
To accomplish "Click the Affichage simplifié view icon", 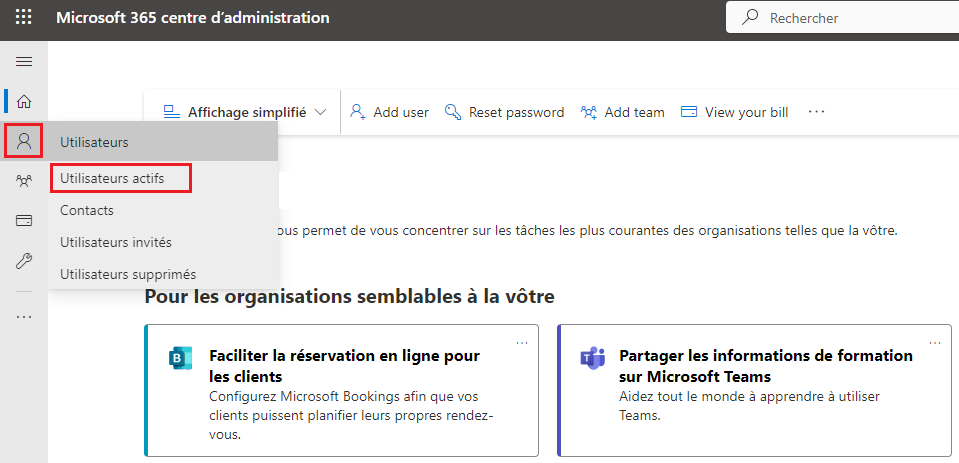I will click(x=172, y=112).
